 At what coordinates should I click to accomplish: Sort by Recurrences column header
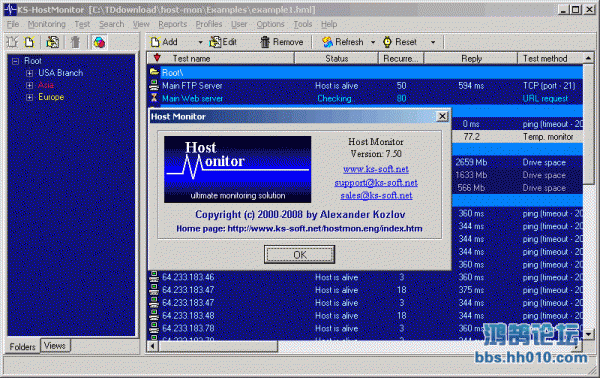pos(401,59)
